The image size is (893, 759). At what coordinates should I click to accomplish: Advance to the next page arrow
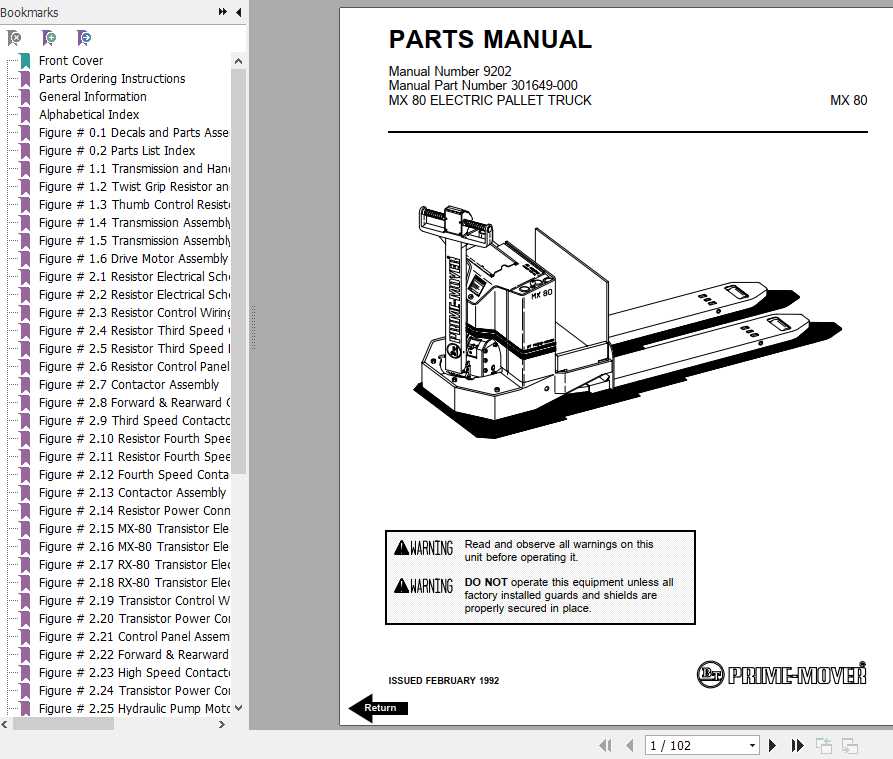pyautogui.click(x=772, y=745)
